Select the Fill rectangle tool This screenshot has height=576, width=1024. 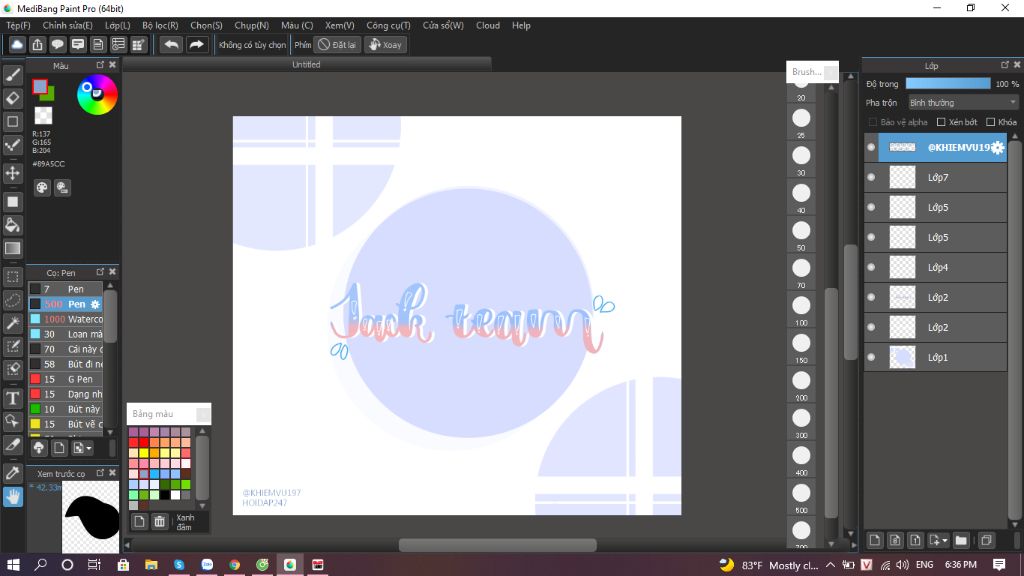[12, 202]
